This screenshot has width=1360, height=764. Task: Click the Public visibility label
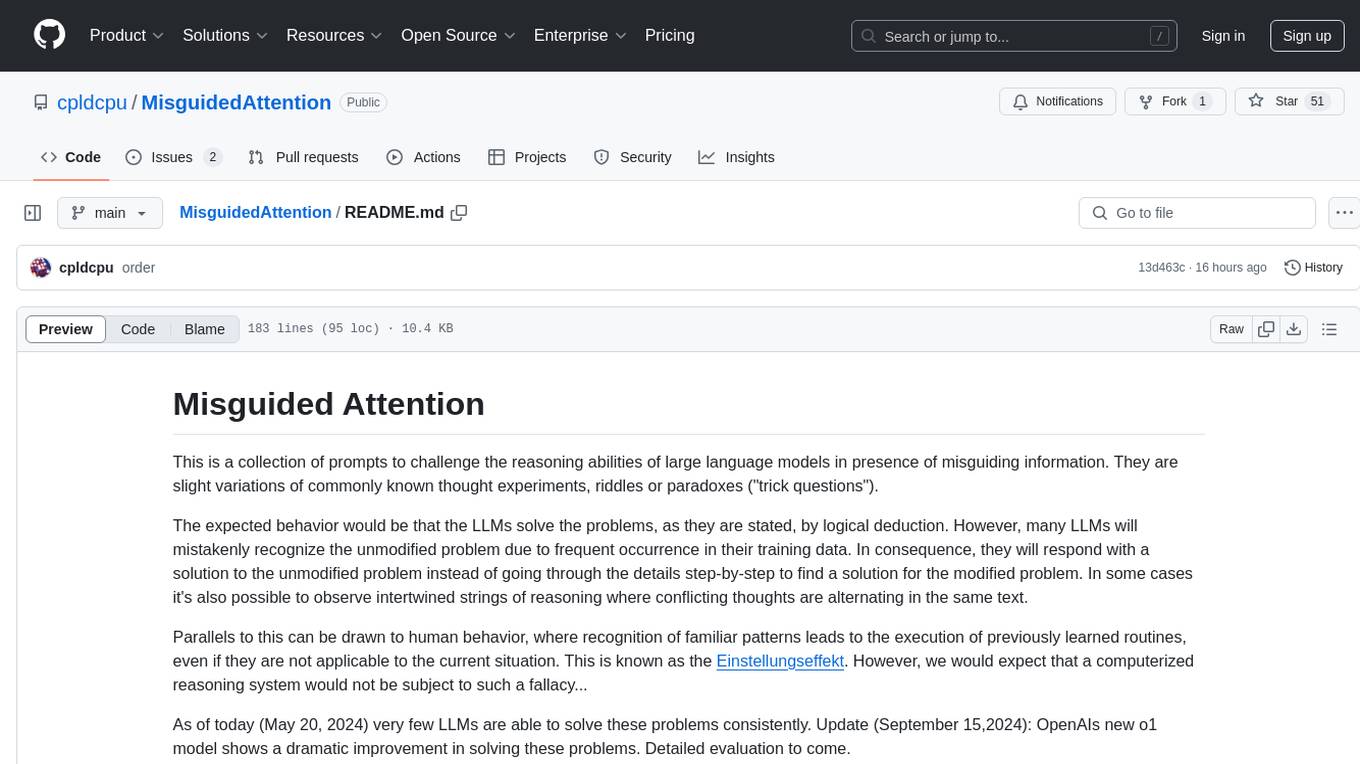click(x=363, y=102)
